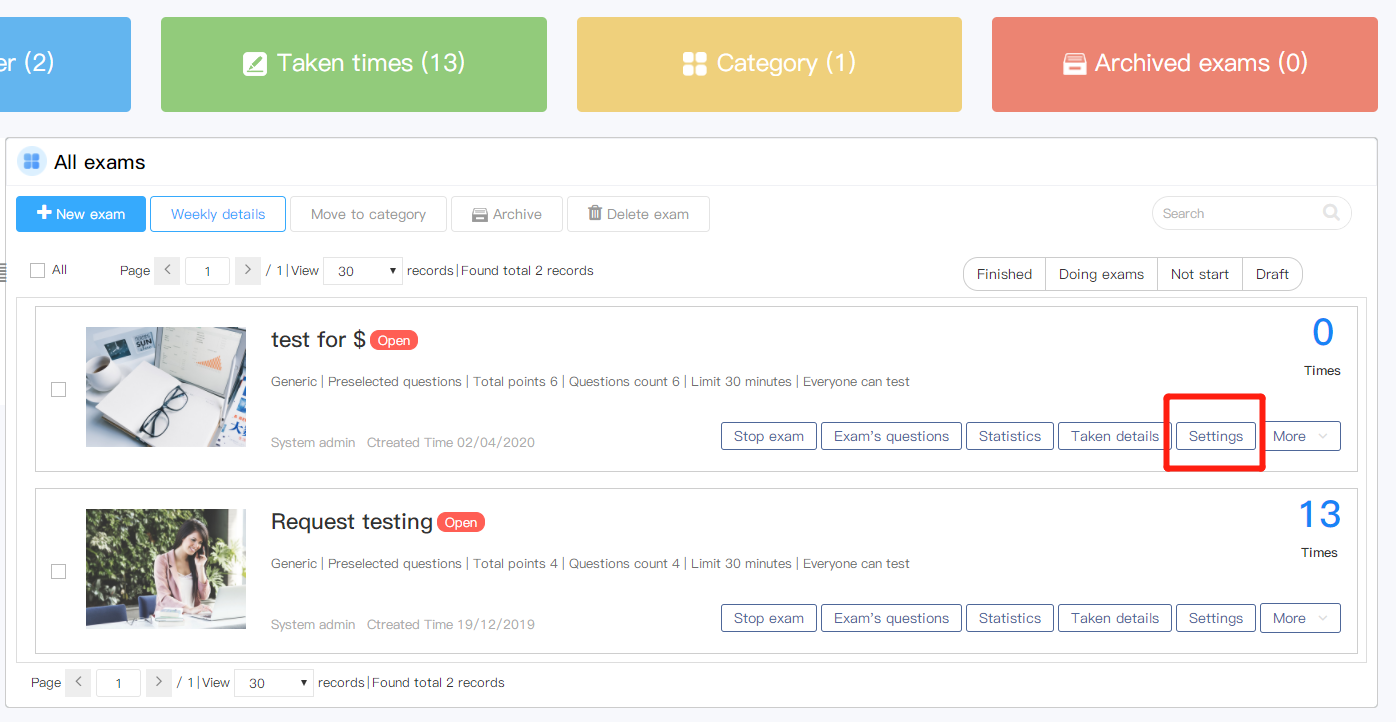Click the archive icon on Archive button
The height and width of the screenshot is (722, 1396).
pos(481,213)
